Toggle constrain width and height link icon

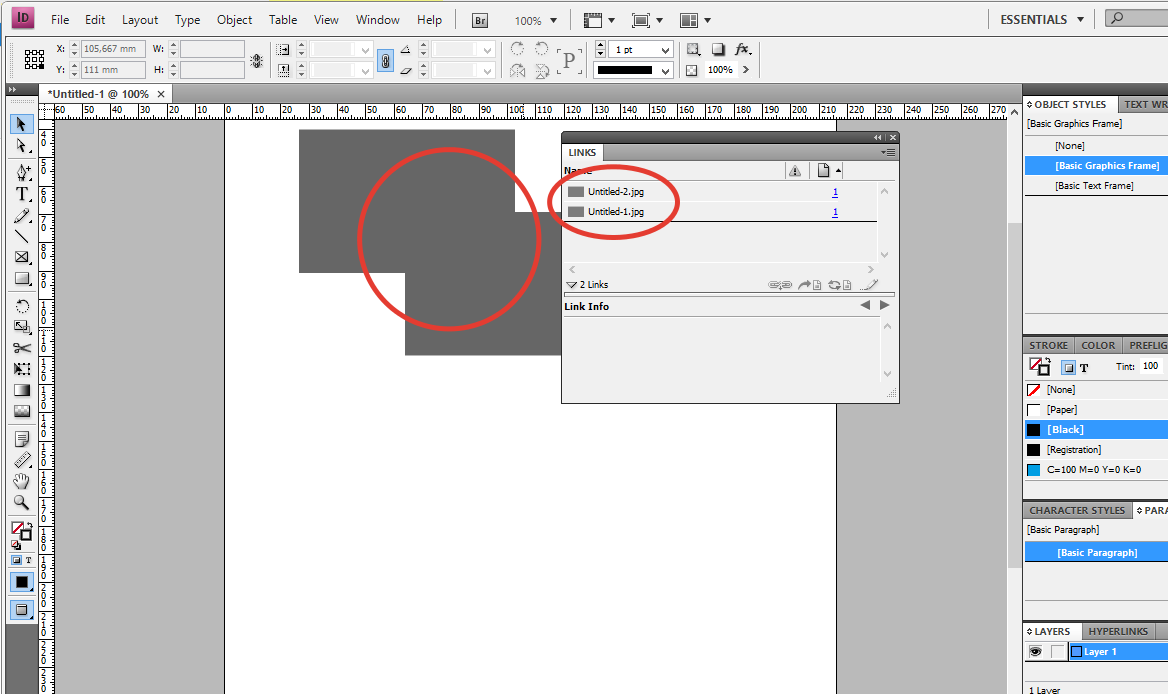[x=257, y=60]
